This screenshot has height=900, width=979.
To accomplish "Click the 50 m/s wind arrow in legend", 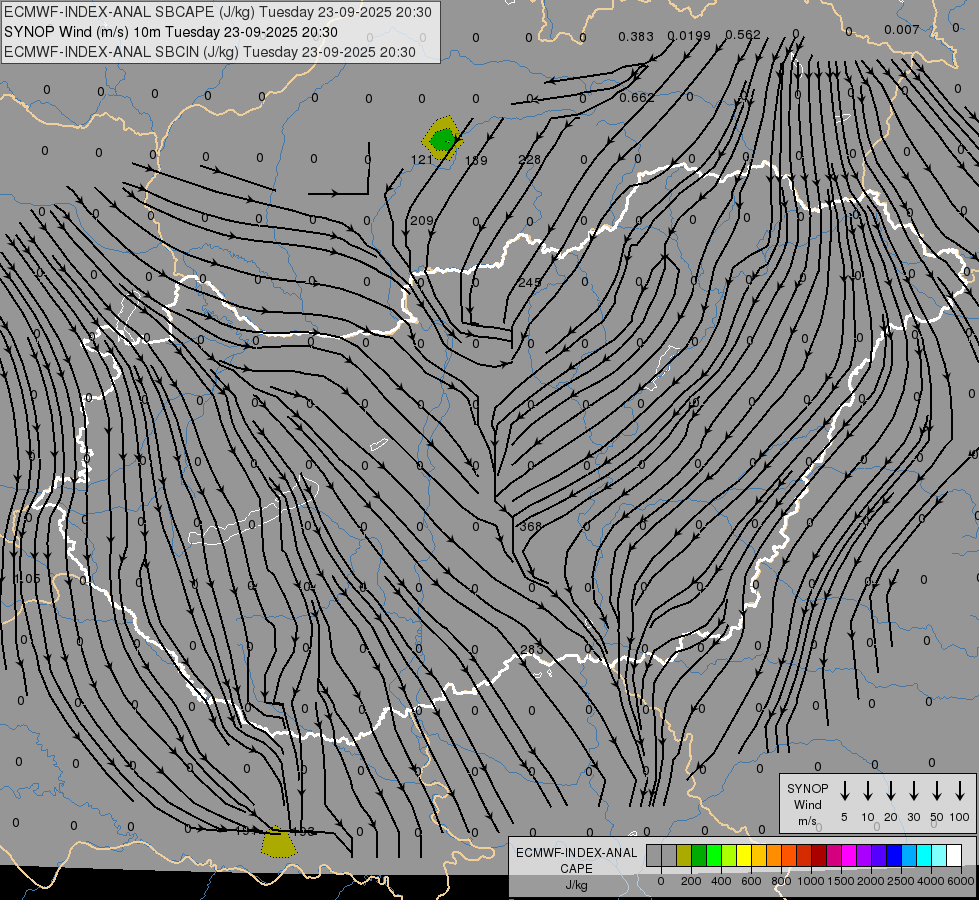I will tap(937, 791).
